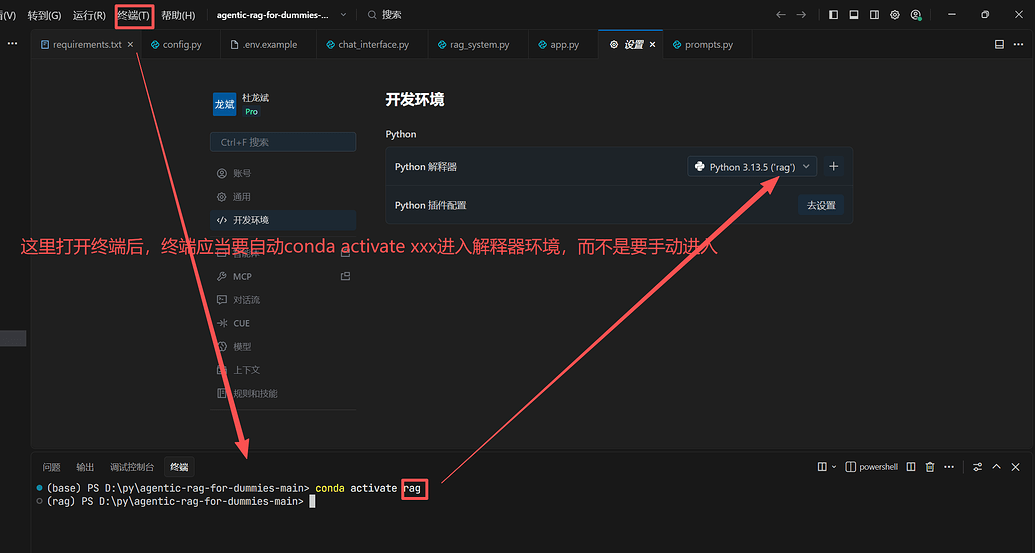Open MCP external link icon

pyautogui.click(x=345, y=276)
